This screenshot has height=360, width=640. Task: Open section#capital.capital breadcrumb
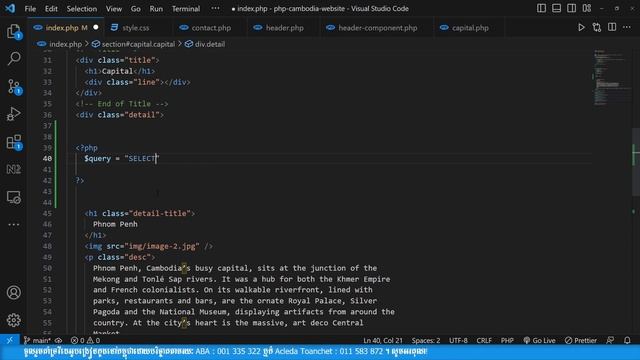coord(138,44)
